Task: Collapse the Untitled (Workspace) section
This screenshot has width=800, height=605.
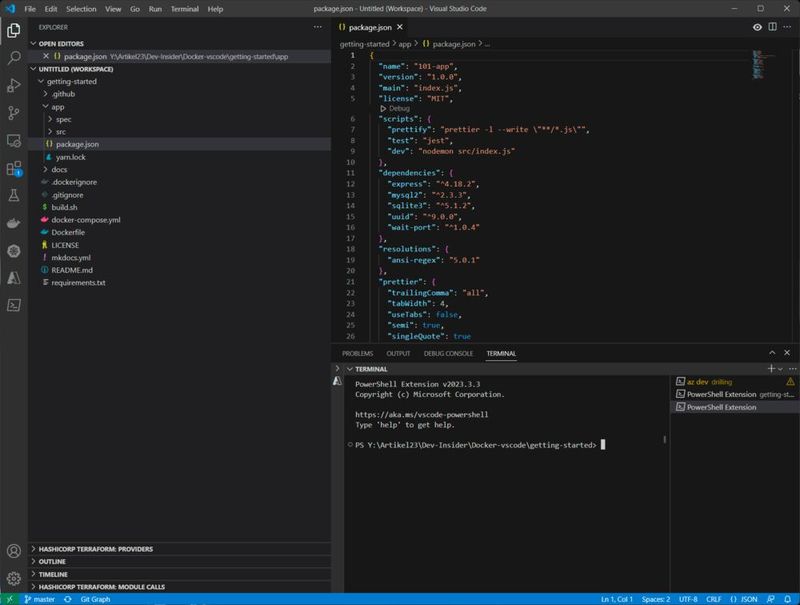Action: click(x=33, y=69)
